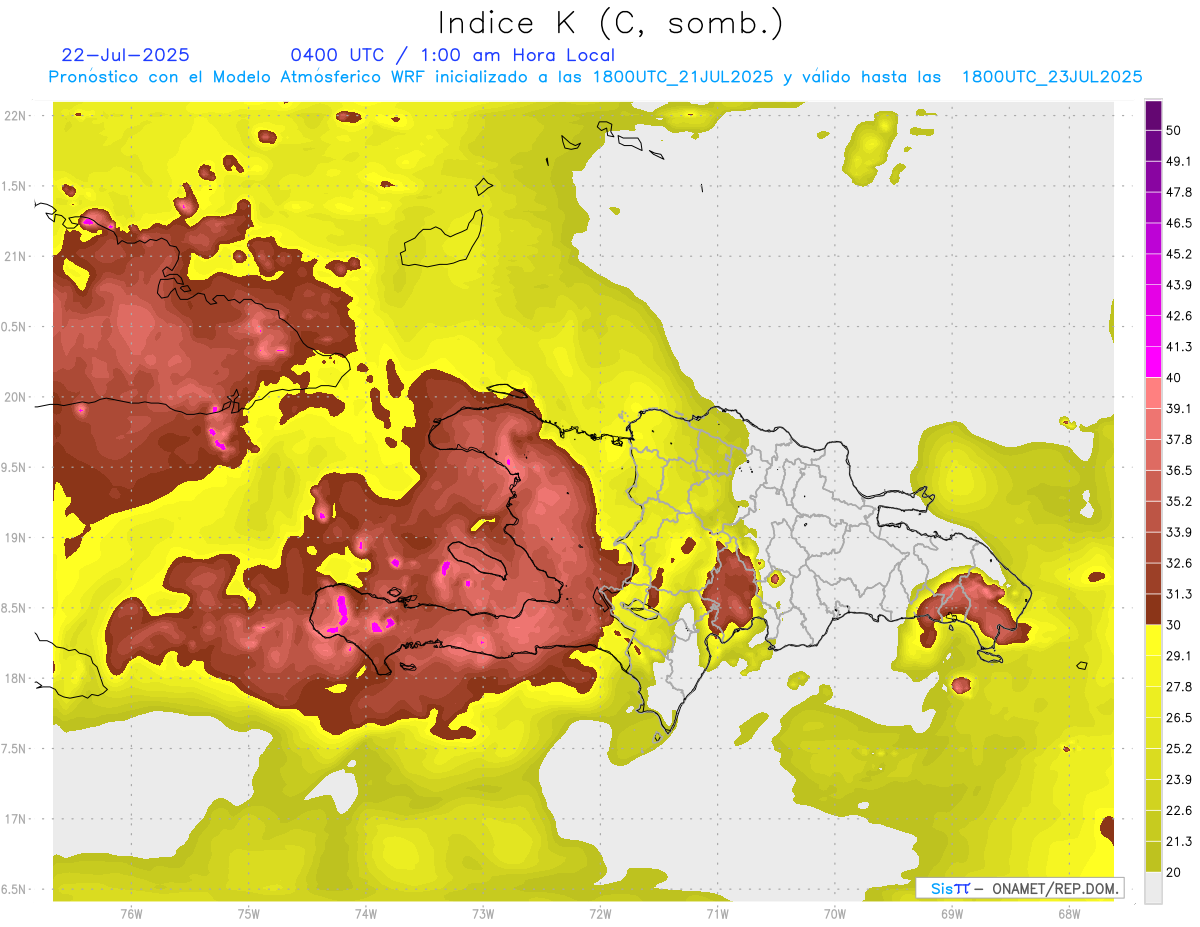The height and width of the screenshot is (927, 1200).
Task: Click the legend value '22.6'
Action: tap(1179, 810)
